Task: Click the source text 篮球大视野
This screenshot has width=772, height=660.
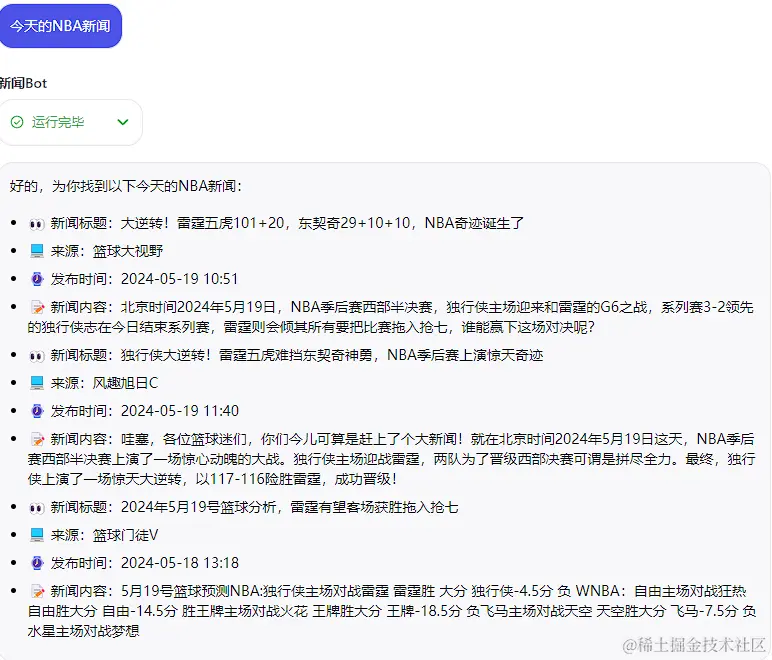Action: point(128,251)
